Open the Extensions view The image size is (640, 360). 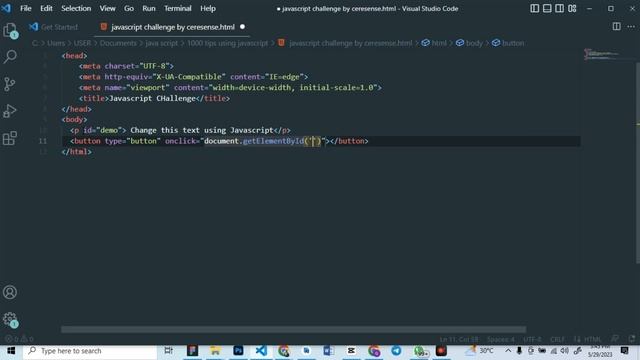pyautogui.click(x=10, y=138)
